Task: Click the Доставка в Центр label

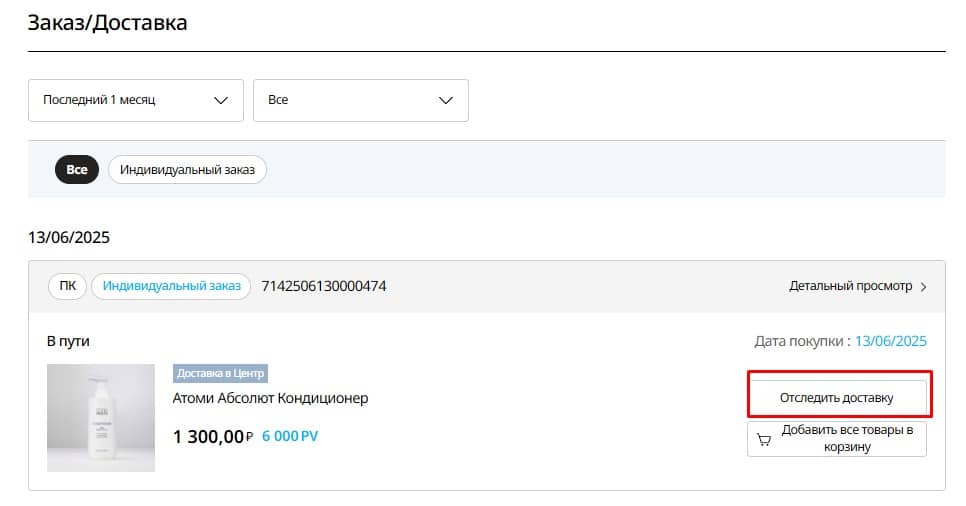Action: click(220, 374)
